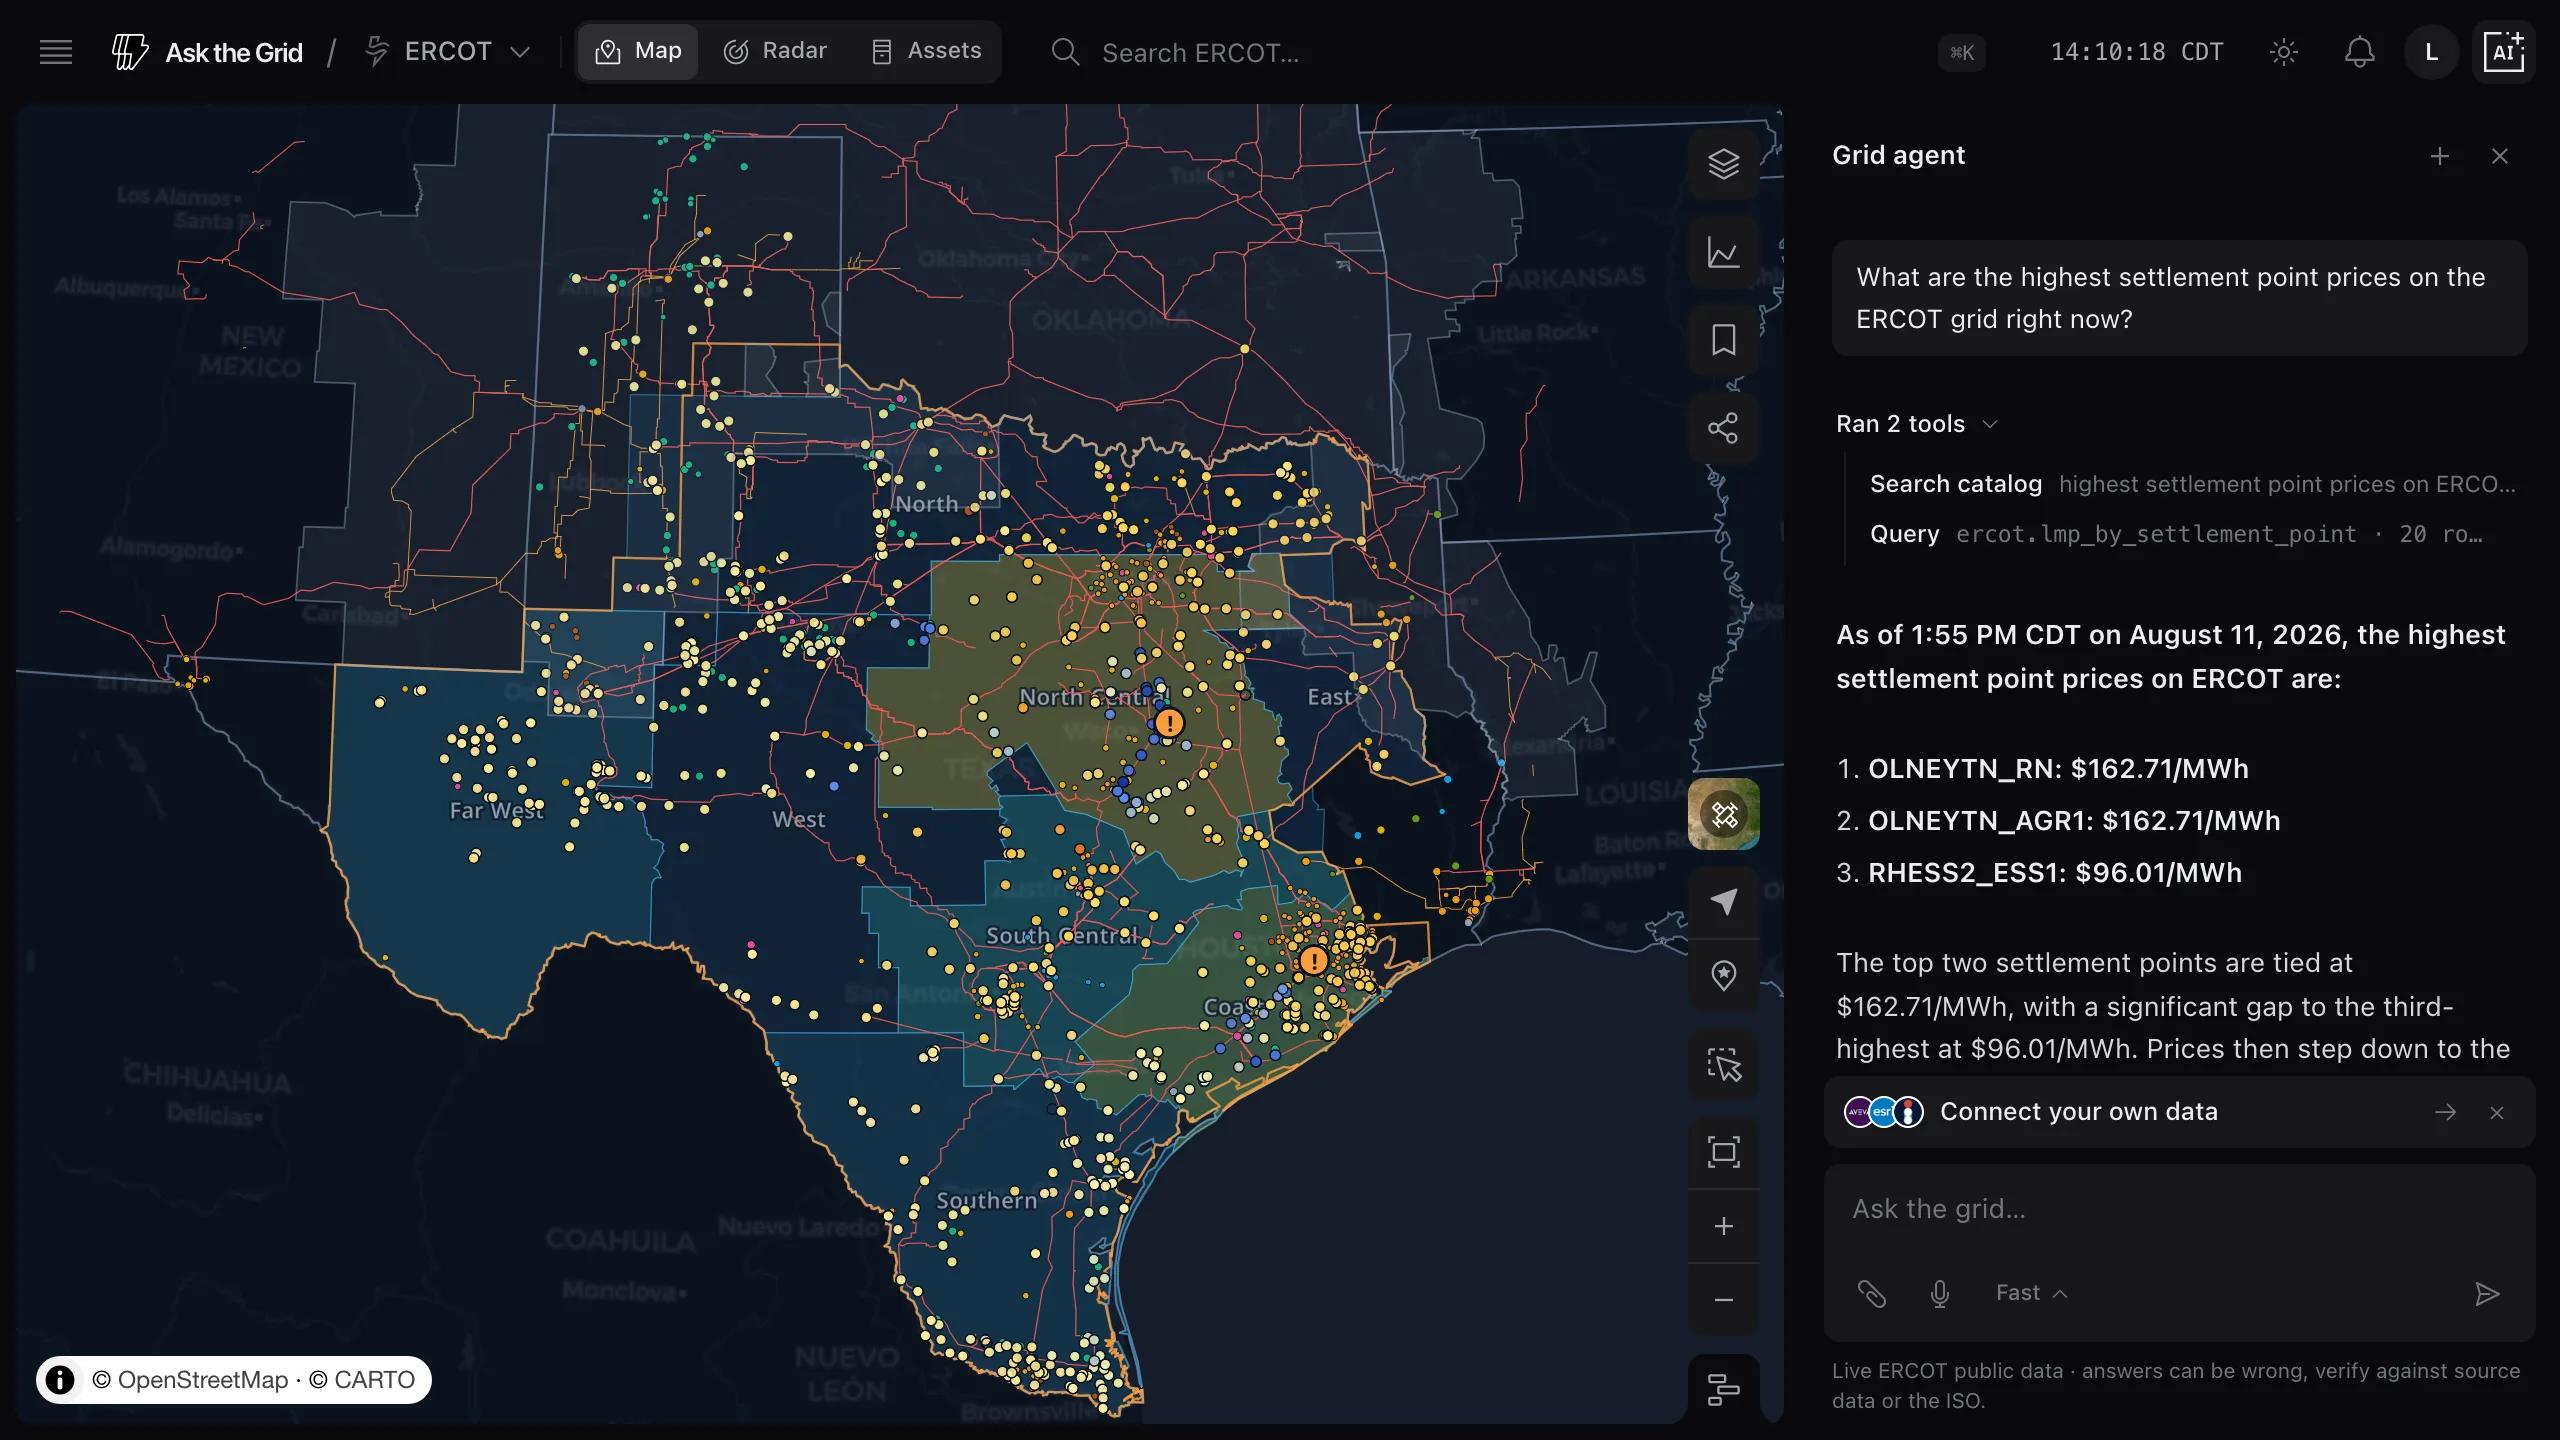Open the Query ercot.lmp_by_settlement_point row
2560x1440 pixels.
pos(2177,534)
